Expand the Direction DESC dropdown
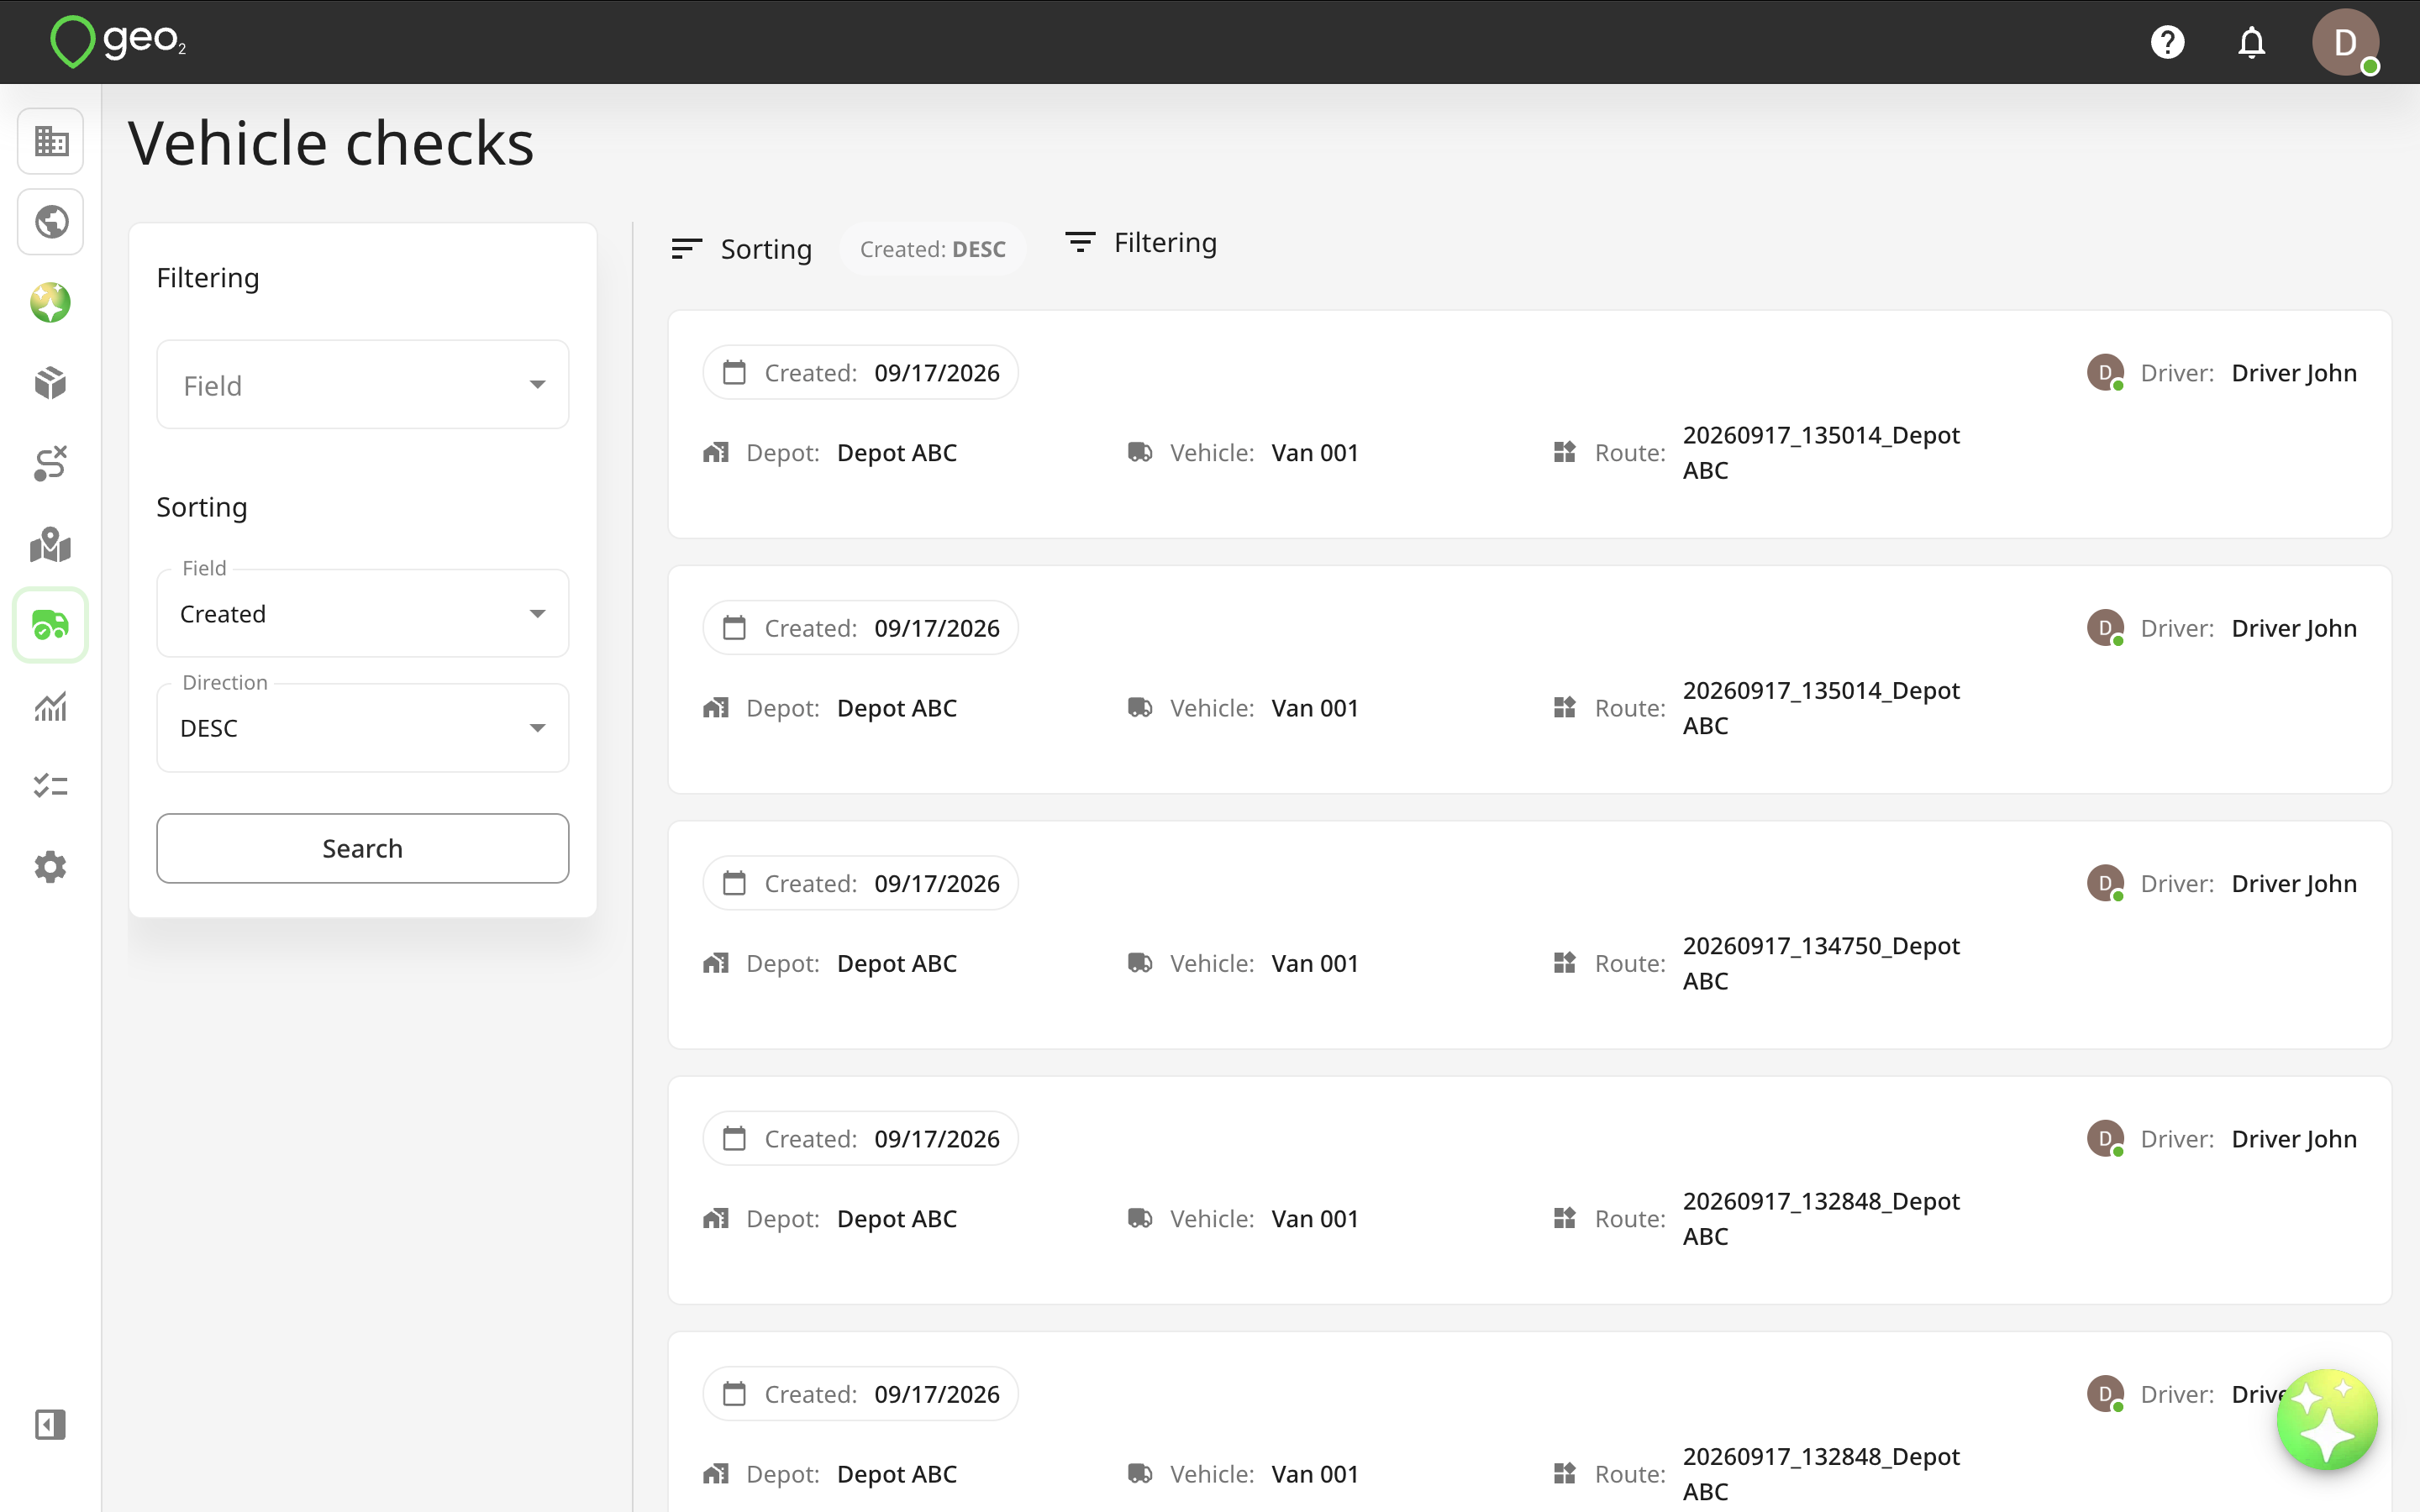This screenshot has width=2420, height=1512. (x=363, y=728)
